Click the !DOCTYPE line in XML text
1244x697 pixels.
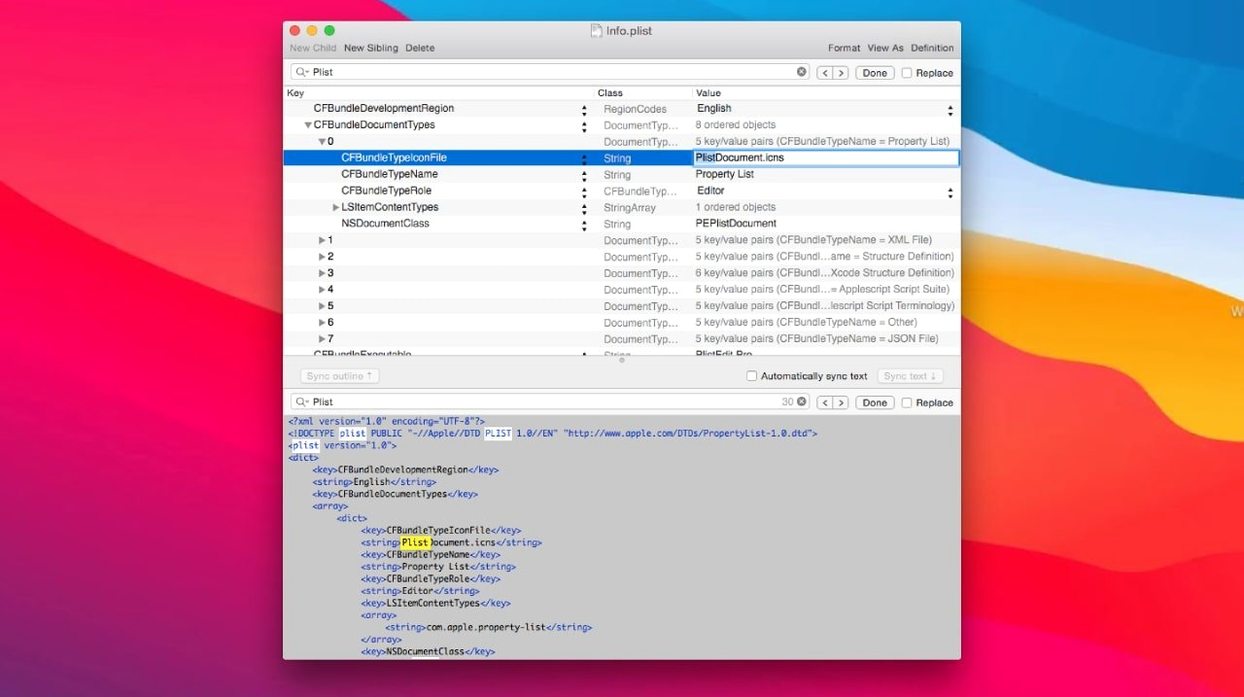click(x=553, y=433)
